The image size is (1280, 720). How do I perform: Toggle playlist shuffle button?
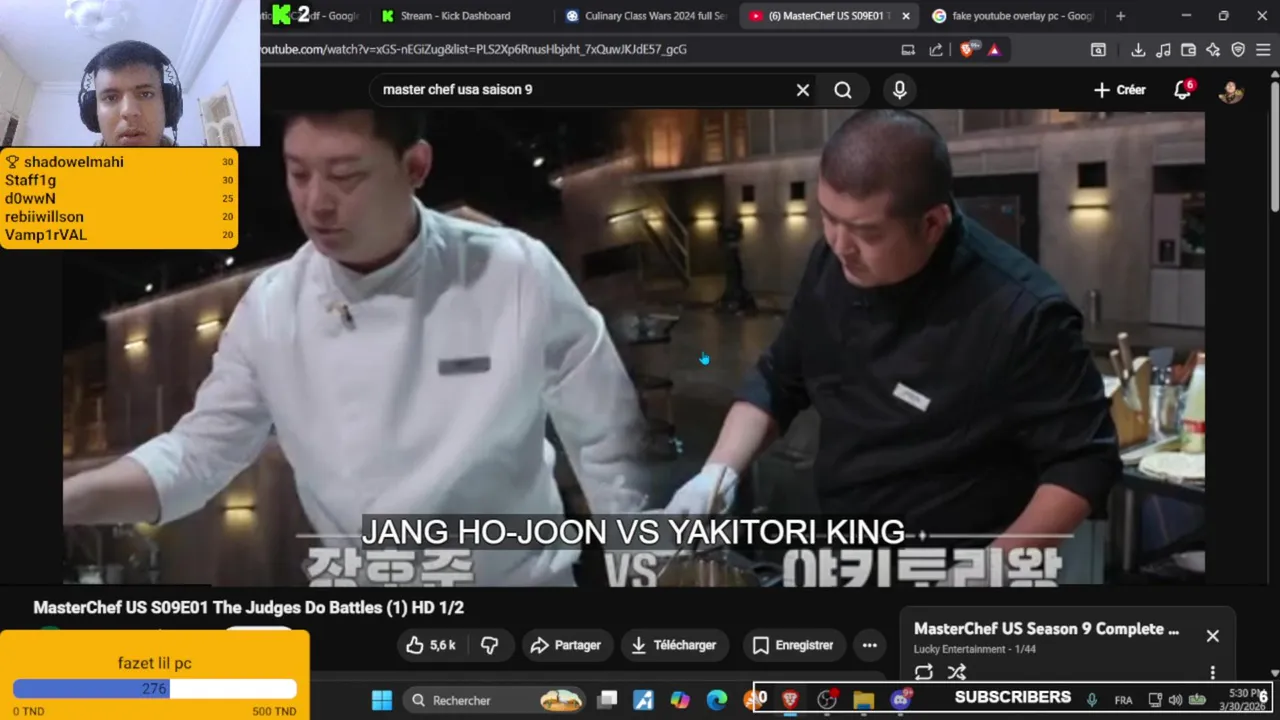pyautogui.click(x=957, y=673)
